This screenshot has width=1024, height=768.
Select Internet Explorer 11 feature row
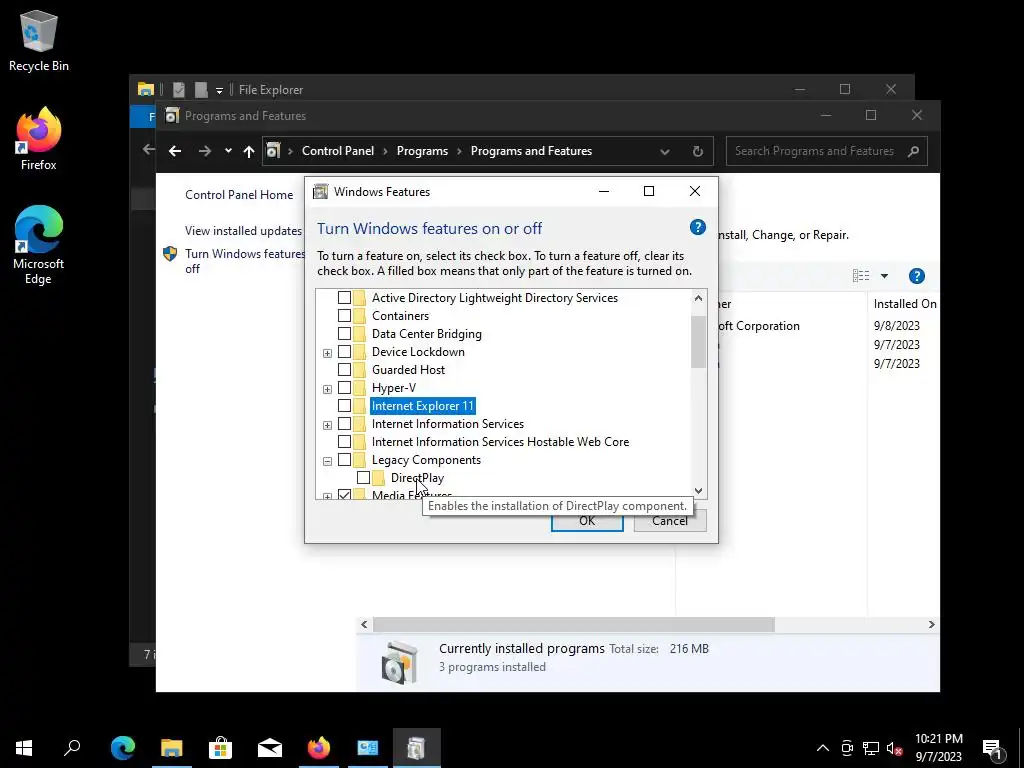(423, 406)
